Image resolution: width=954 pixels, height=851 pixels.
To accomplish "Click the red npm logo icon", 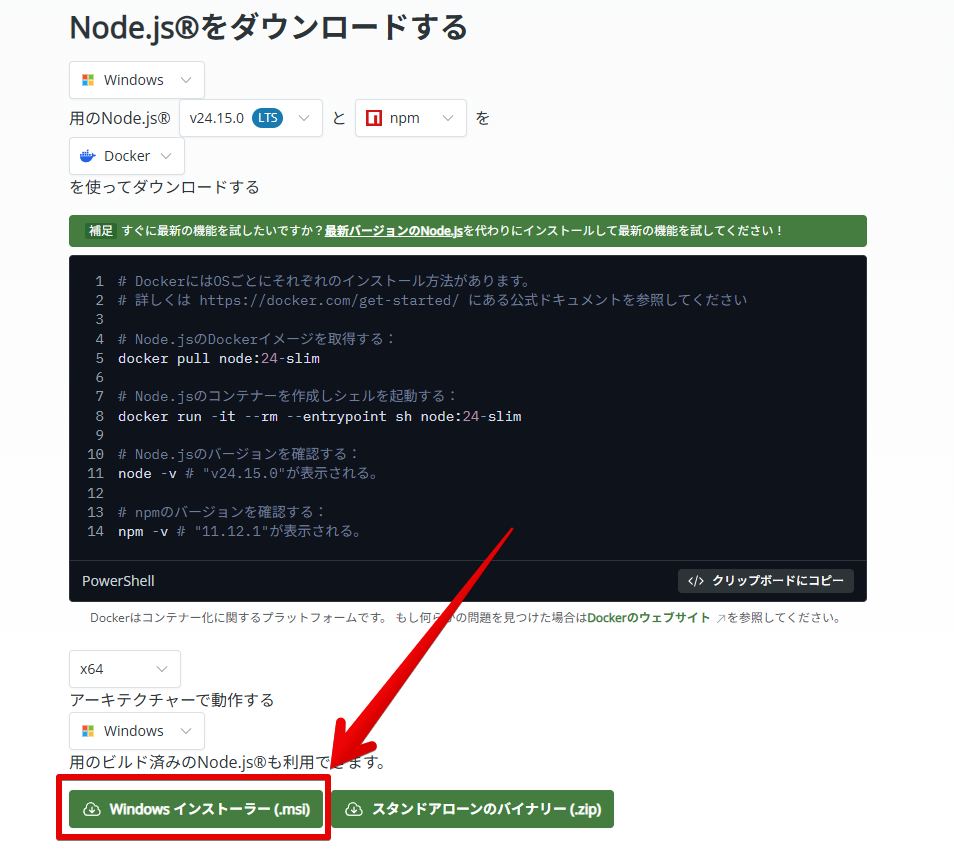I will tap(374, 118).
